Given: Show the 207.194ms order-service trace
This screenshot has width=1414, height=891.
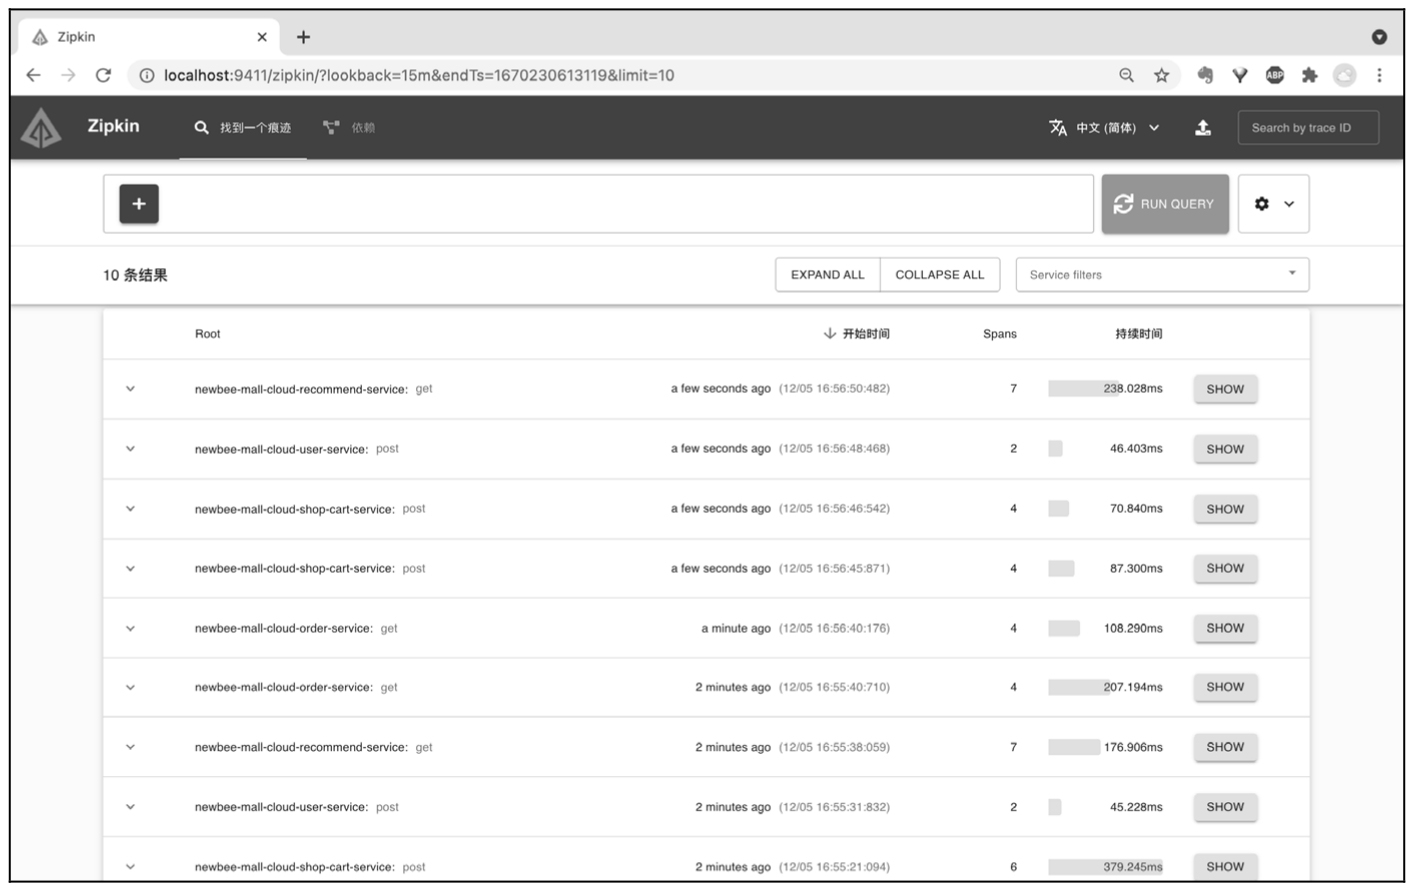Looking at the screenshot, I should pyautogui.click(x=1225, y=687).
